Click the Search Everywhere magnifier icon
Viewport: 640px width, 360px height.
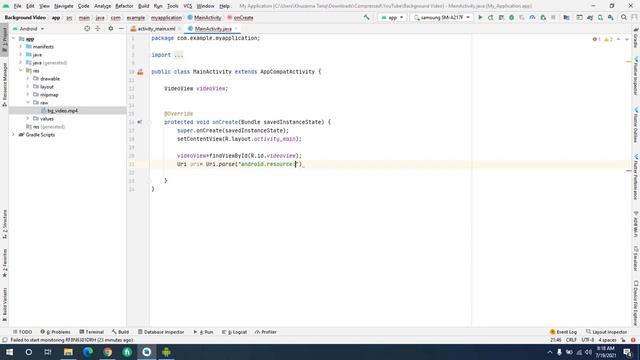pos(624,18)
